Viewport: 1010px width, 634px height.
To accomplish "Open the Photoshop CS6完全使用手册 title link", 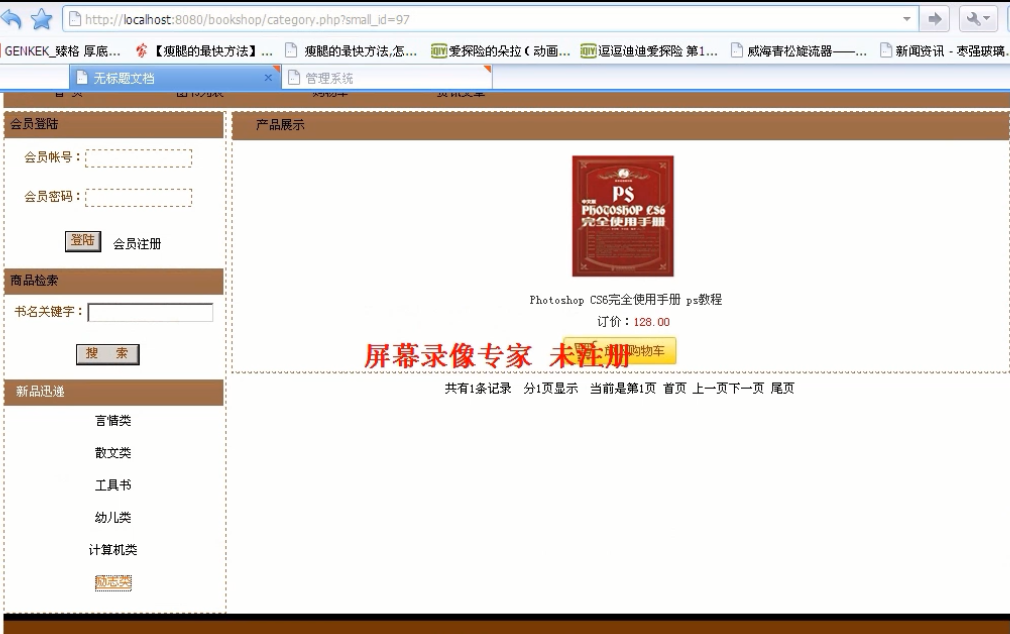I will point(625,300).
